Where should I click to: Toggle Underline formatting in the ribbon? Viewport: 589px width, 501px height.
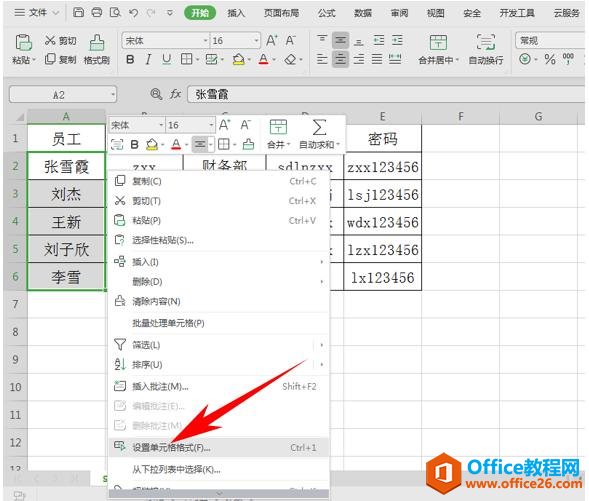pyautogui.click(x=166, y=59)
